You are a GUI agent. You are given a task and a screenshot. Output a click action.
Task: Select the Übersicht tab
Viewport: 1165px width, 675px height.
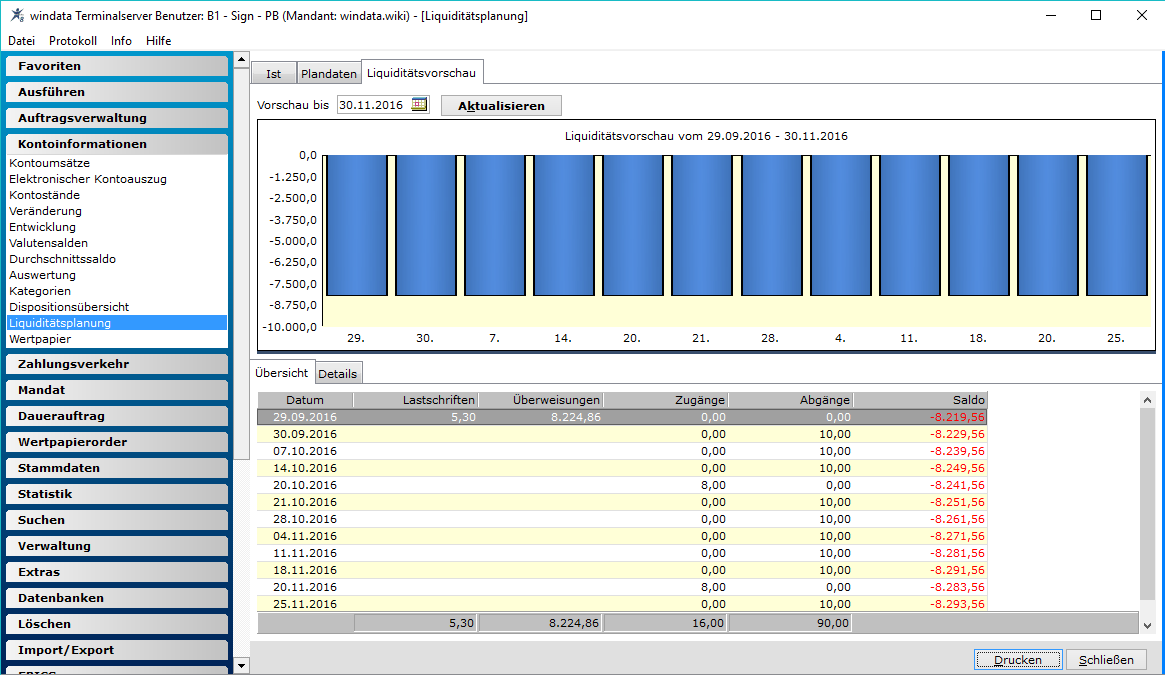[282, 372]
